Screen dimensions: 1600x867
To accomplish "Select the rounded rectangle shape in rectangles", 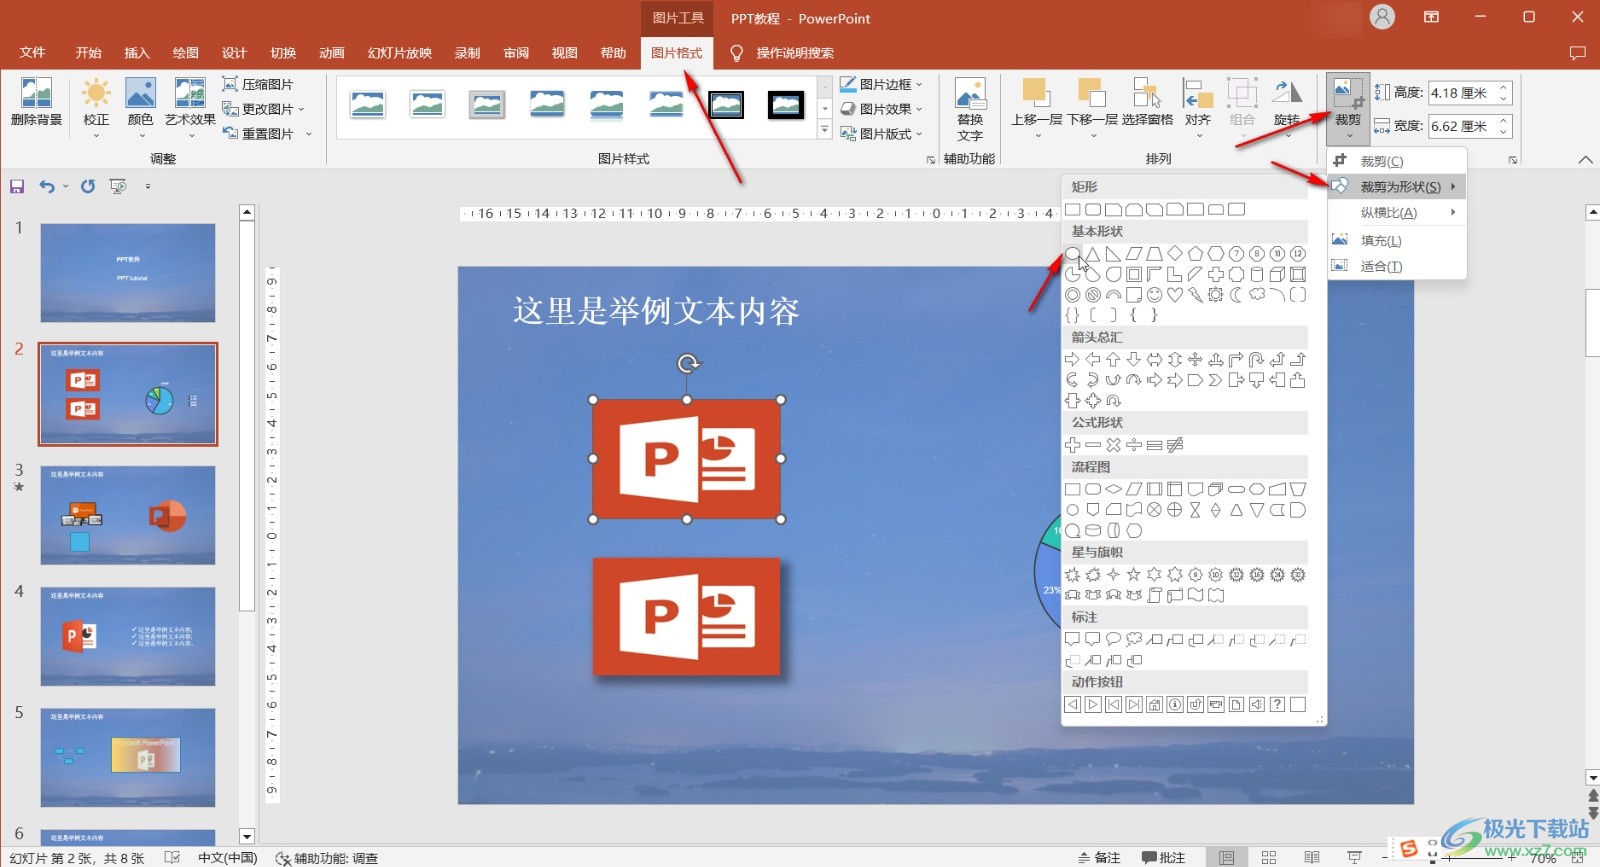I will click(1093, 209).
